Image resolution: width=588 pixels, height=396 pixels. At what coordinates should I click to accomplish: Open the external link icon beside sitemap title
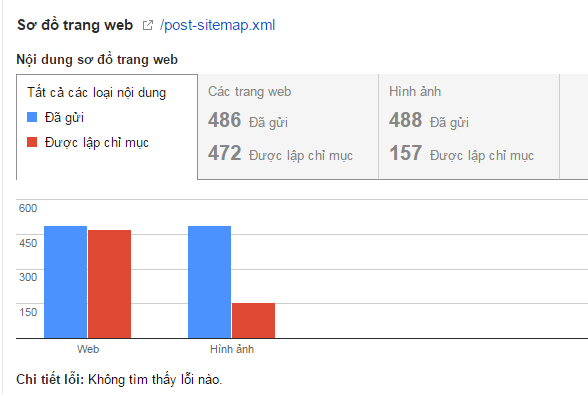tap(148, 25)
